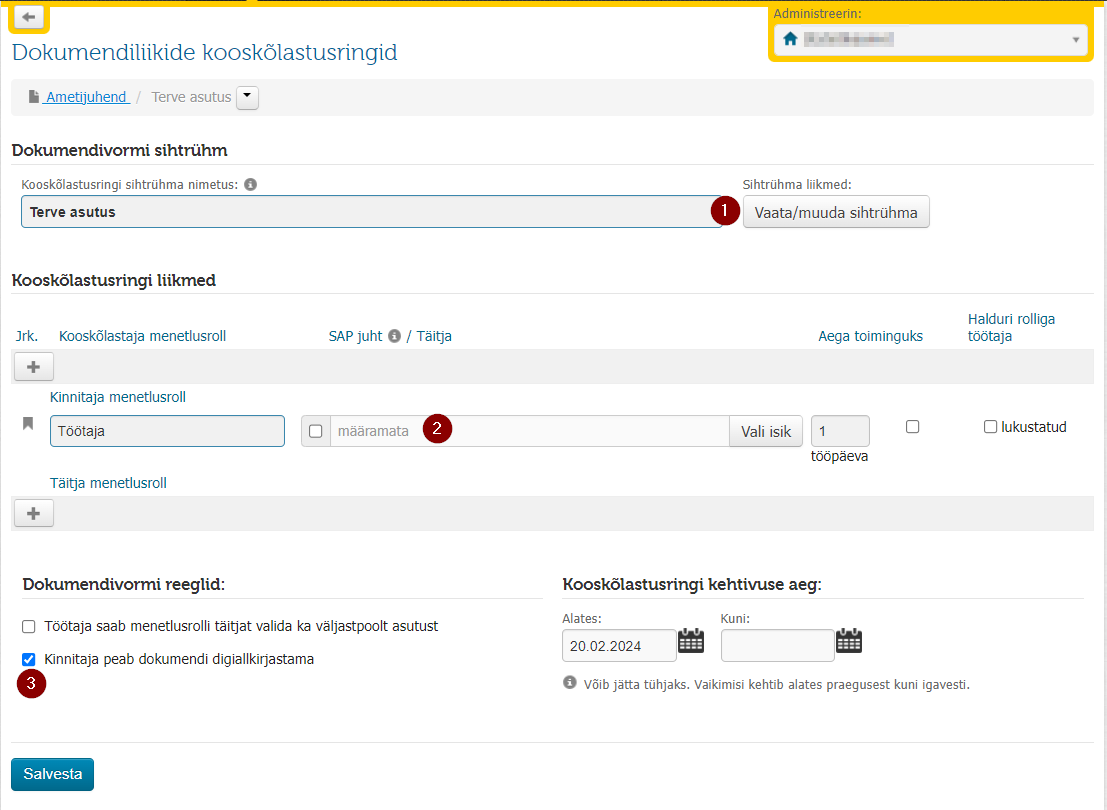Image resolution: width=1107 pixels, height=810 pixels.
Task: Open the Kuni date calendar picker
Action: coord(849,641)
